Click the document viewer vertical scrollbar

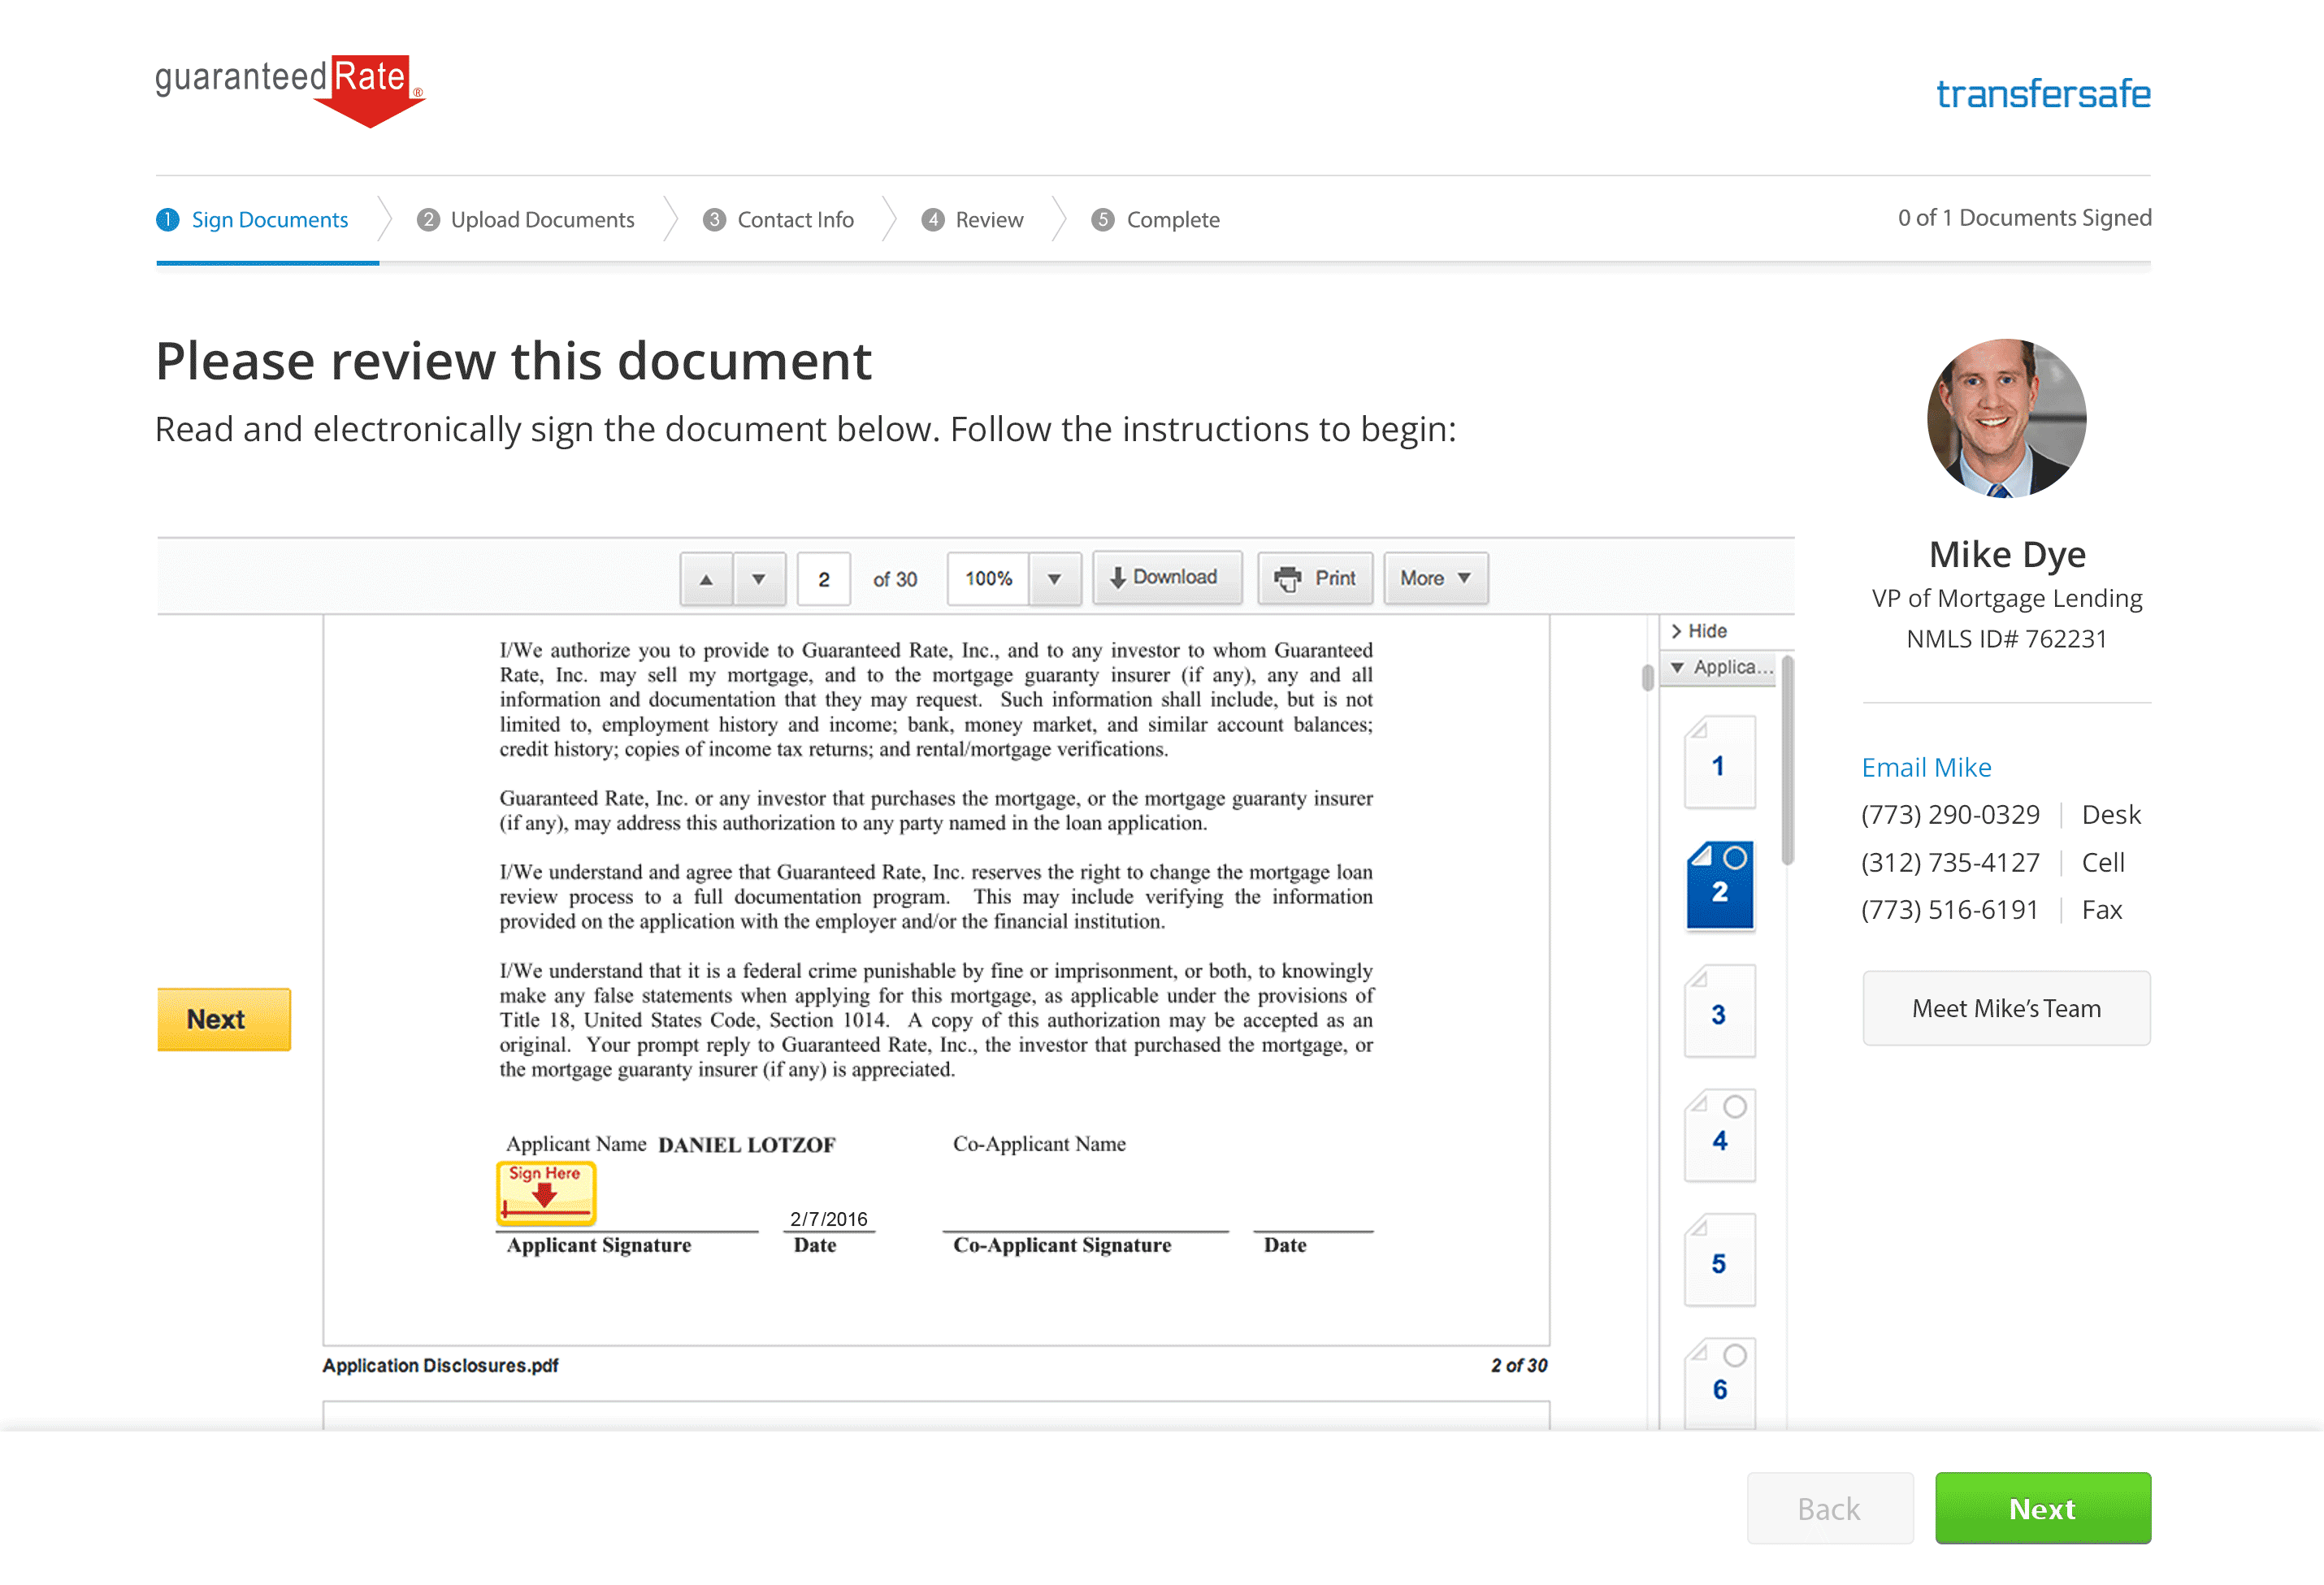[1647, 677]
